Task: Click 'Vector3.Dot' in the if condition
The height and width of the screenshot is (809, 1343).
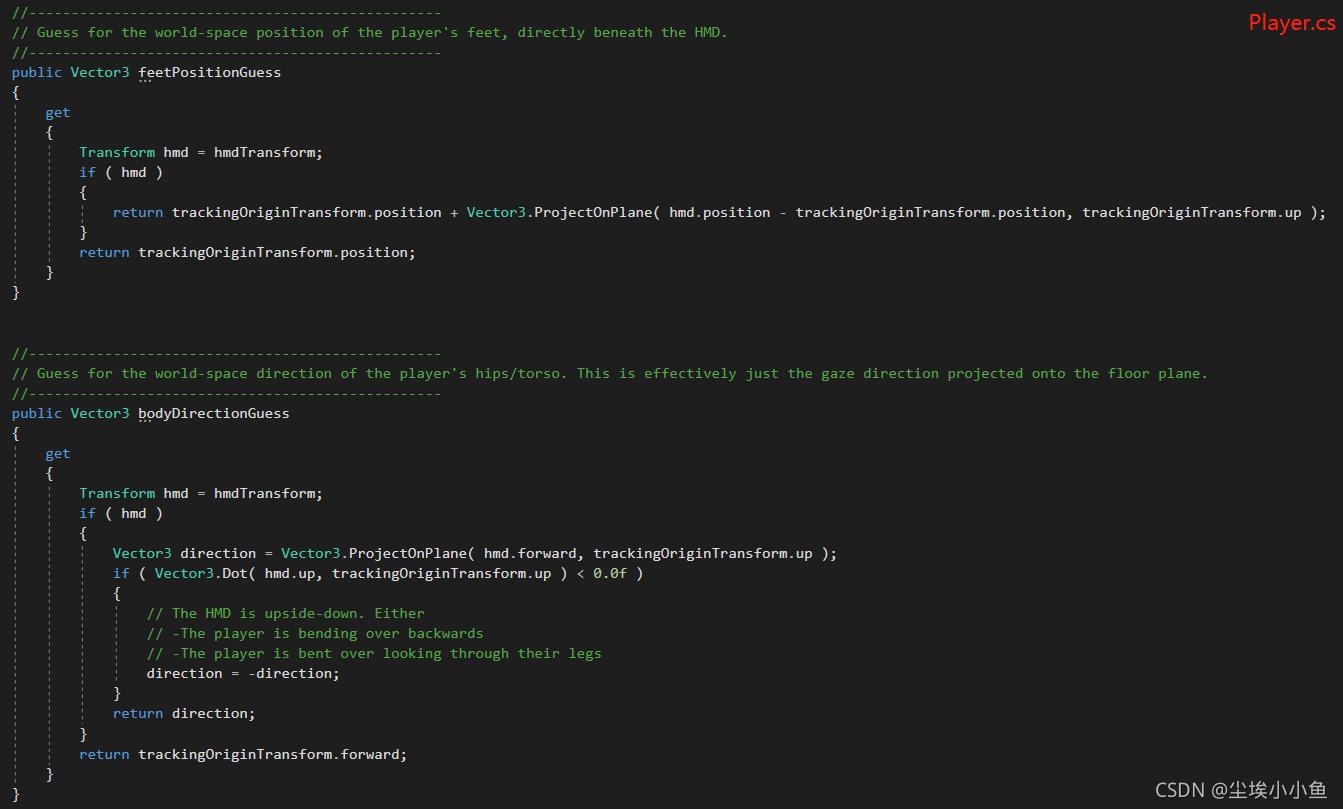Action: coord(201,573)
